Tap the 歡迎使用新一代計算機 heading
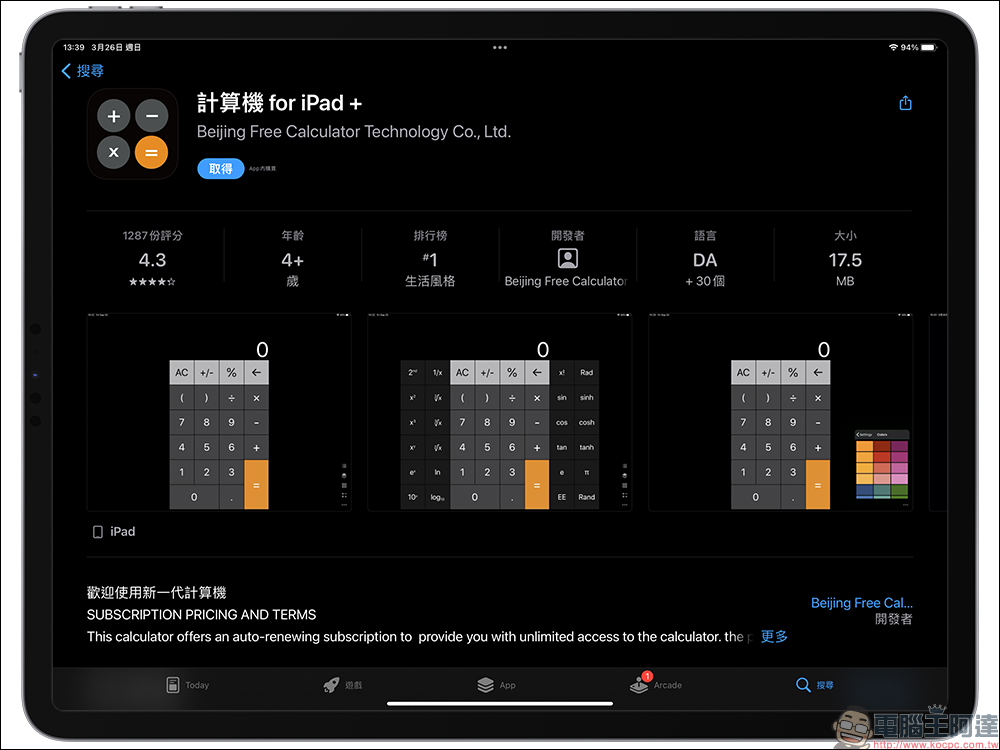Screen dimensions: 1000x750 click(x=157, y=592)
